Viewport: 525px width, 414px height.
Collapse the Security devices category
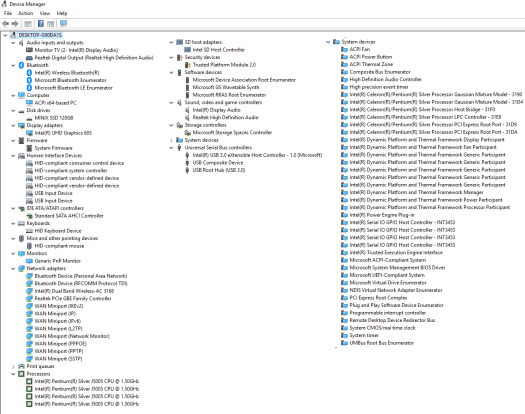pos(171,58)
